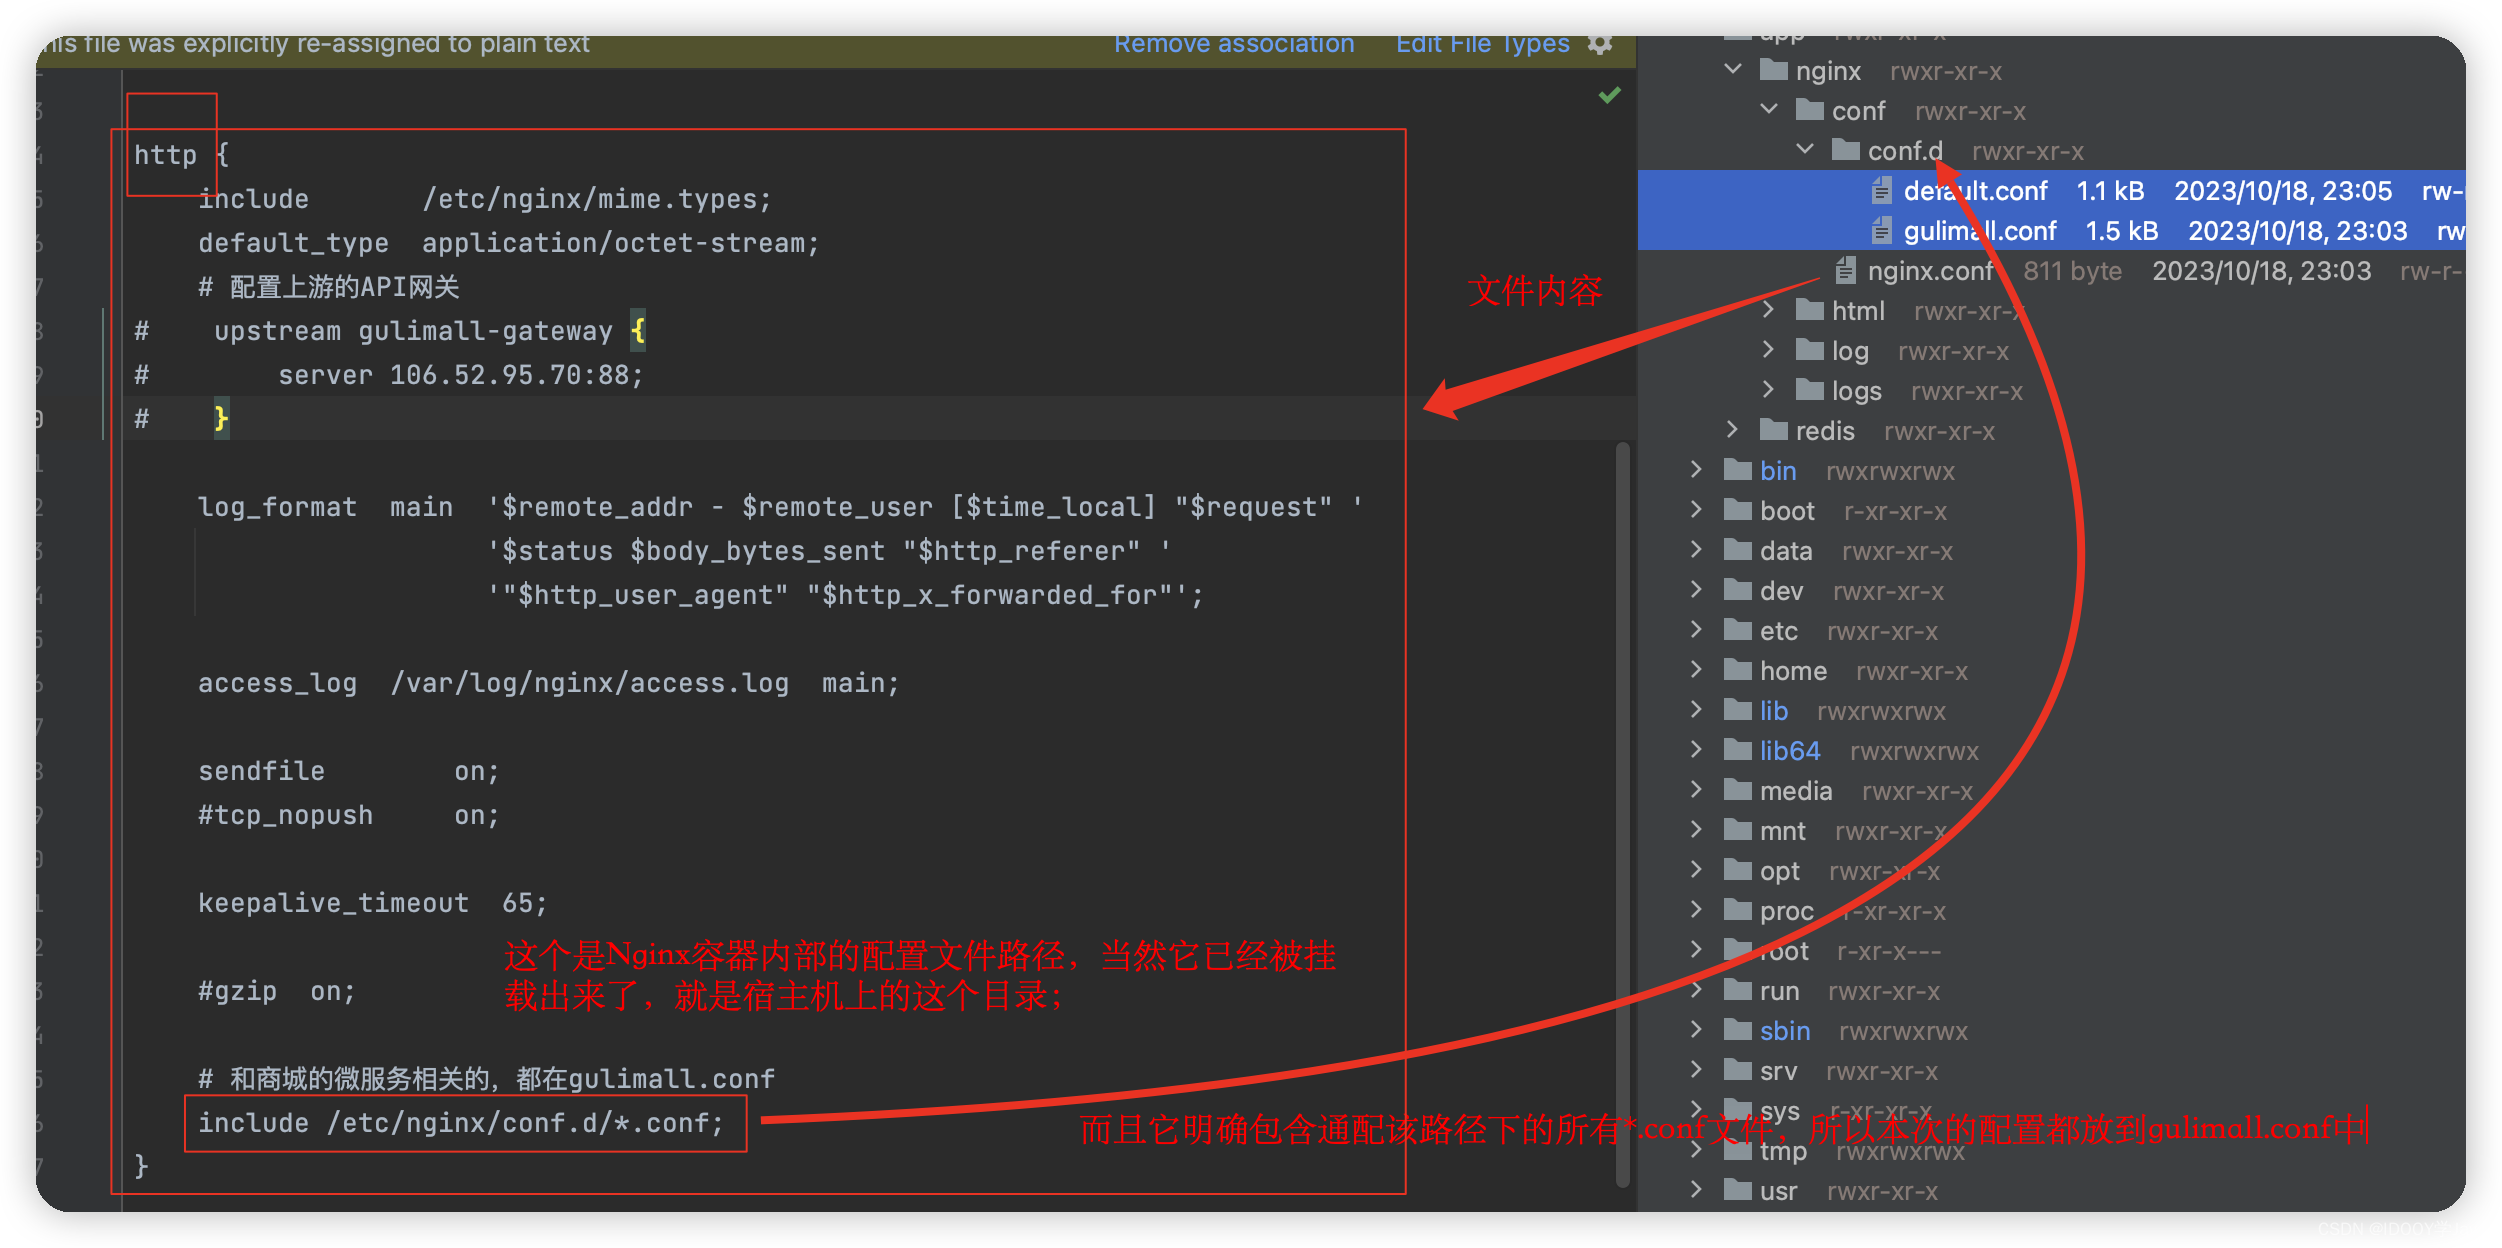Click the dev folder icon
Image resolution: width=2502 pixels, height=1248 pixels.
(1738, 590)
